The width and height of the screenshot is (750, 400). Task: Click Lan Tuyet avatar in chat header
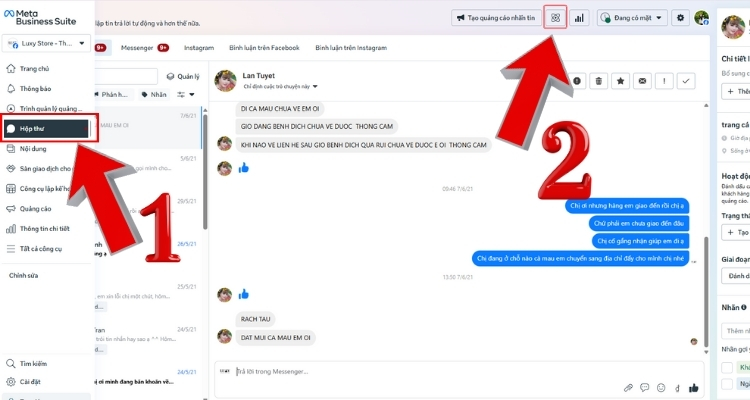(x=225, y=81)
